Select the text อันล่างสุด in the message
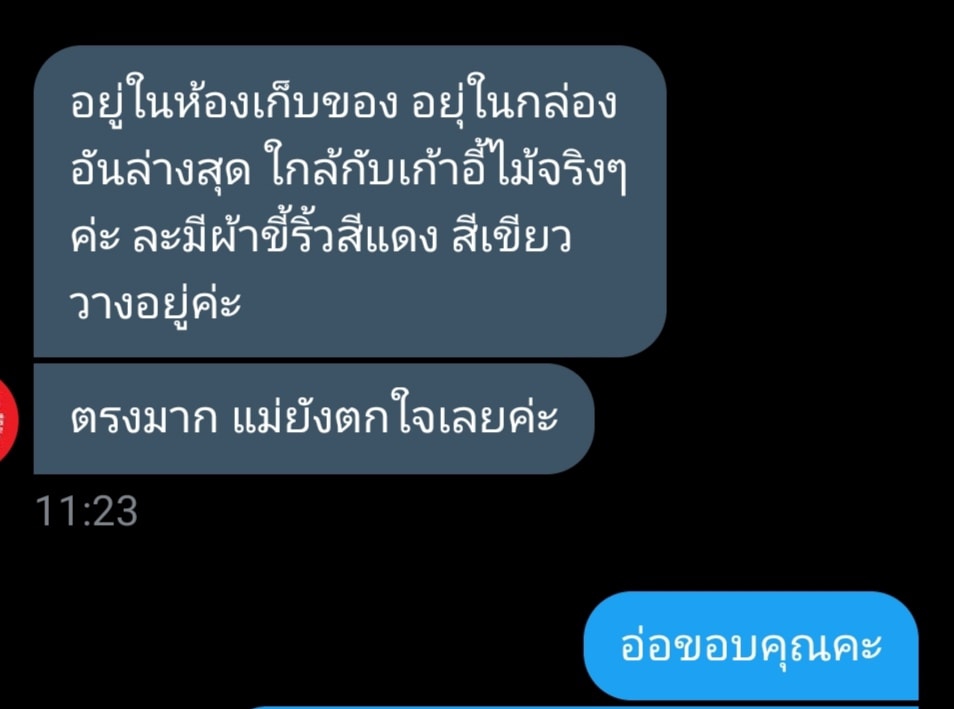 click(161, 170)
